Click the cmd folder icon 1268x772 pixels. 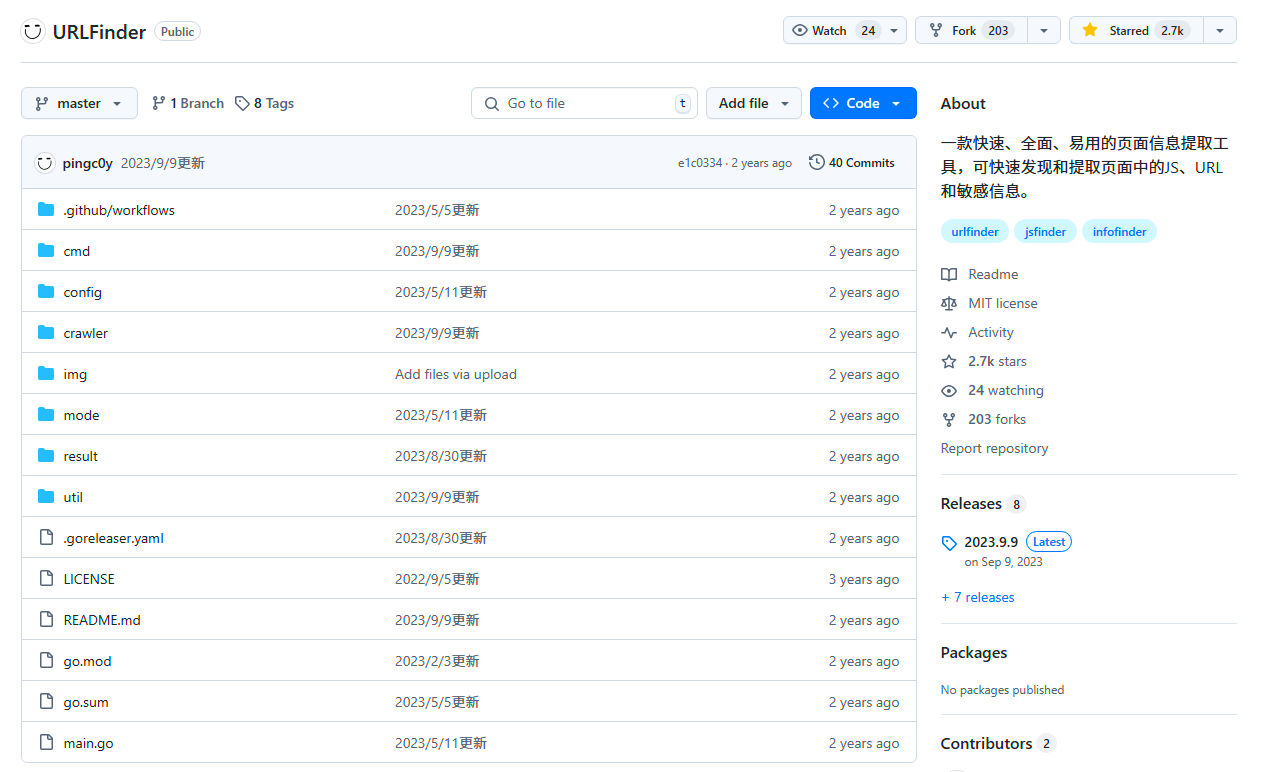(x=46, y=250)
